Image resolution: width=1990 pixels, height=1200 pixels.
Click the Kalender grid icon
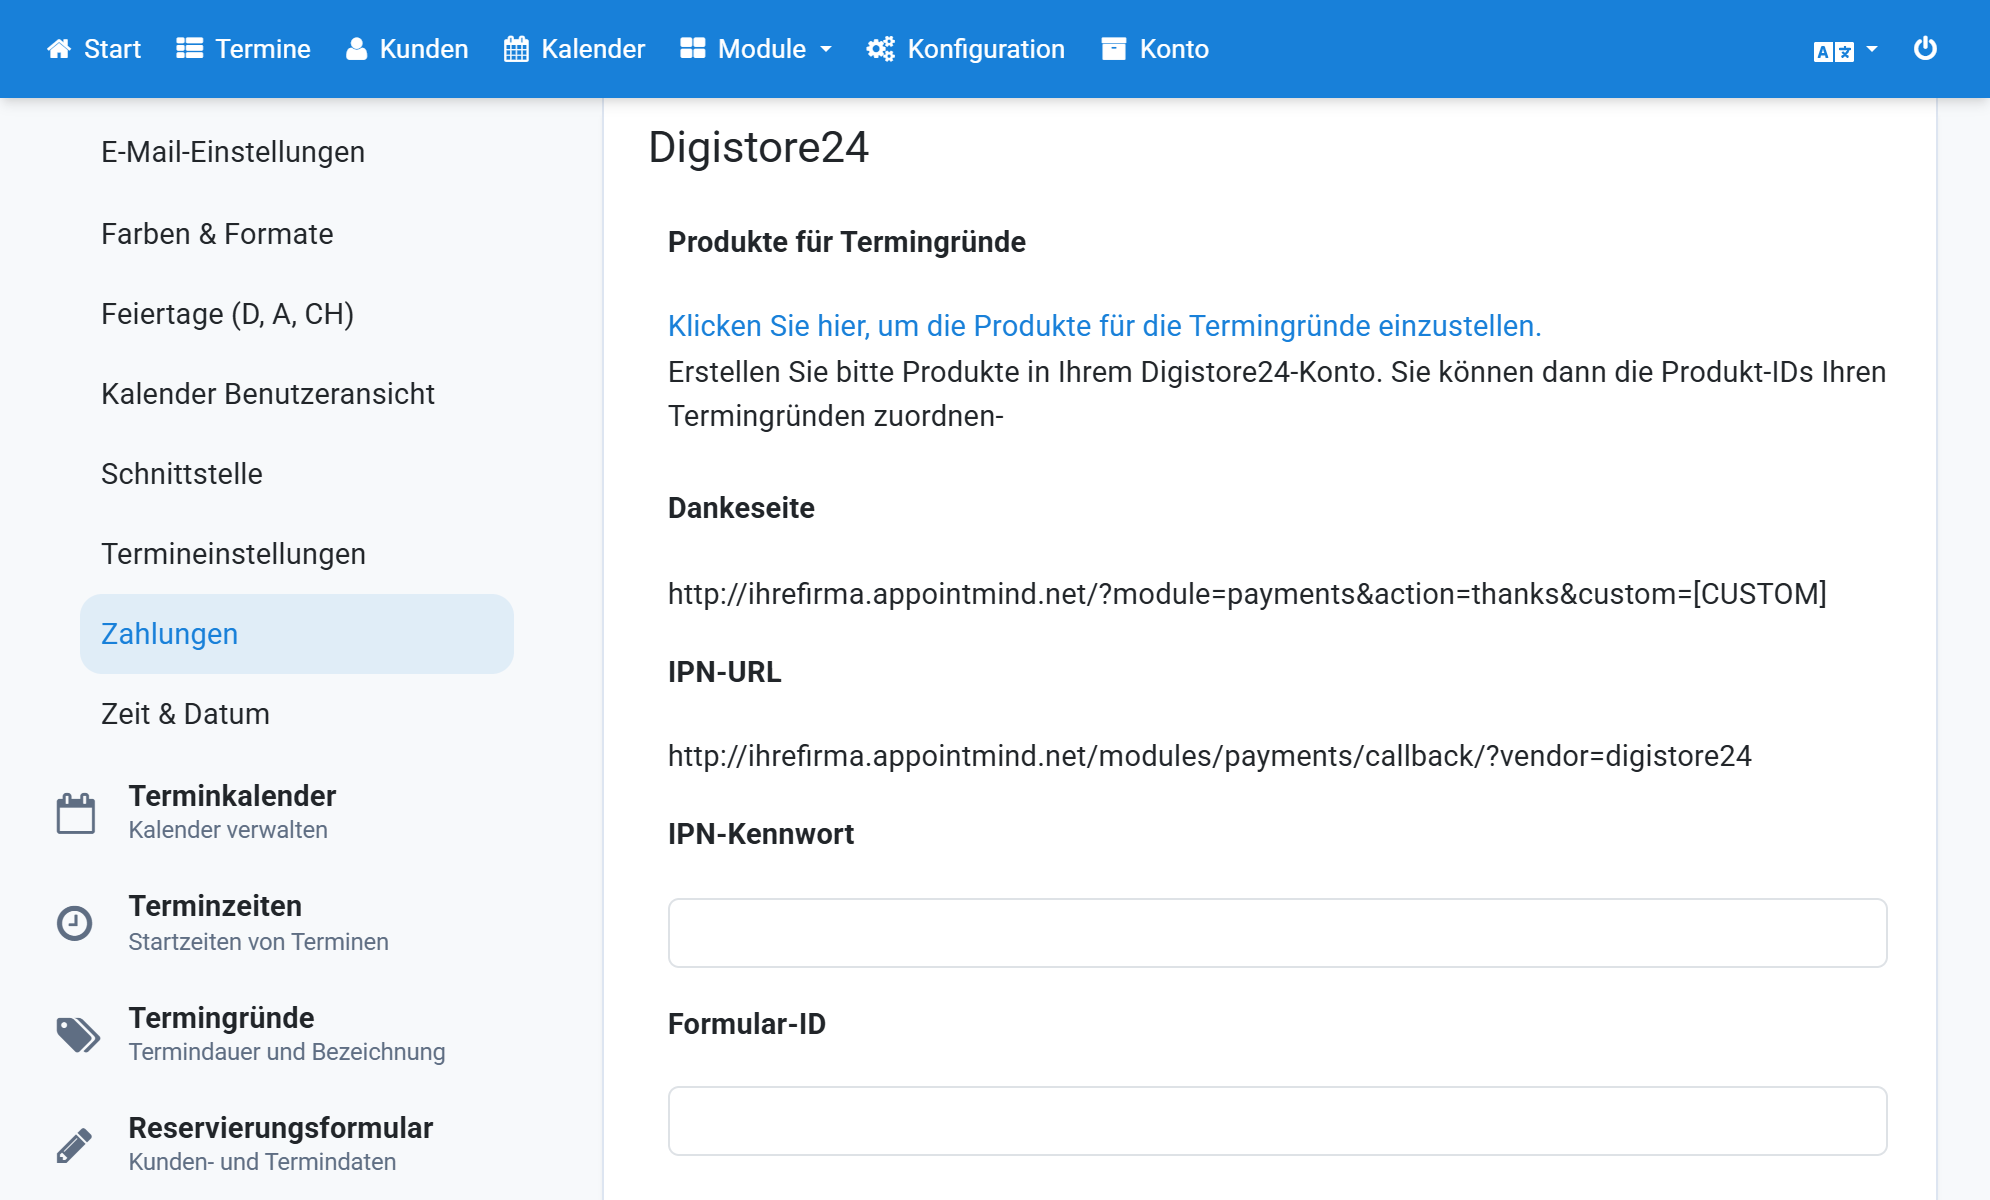516,49
